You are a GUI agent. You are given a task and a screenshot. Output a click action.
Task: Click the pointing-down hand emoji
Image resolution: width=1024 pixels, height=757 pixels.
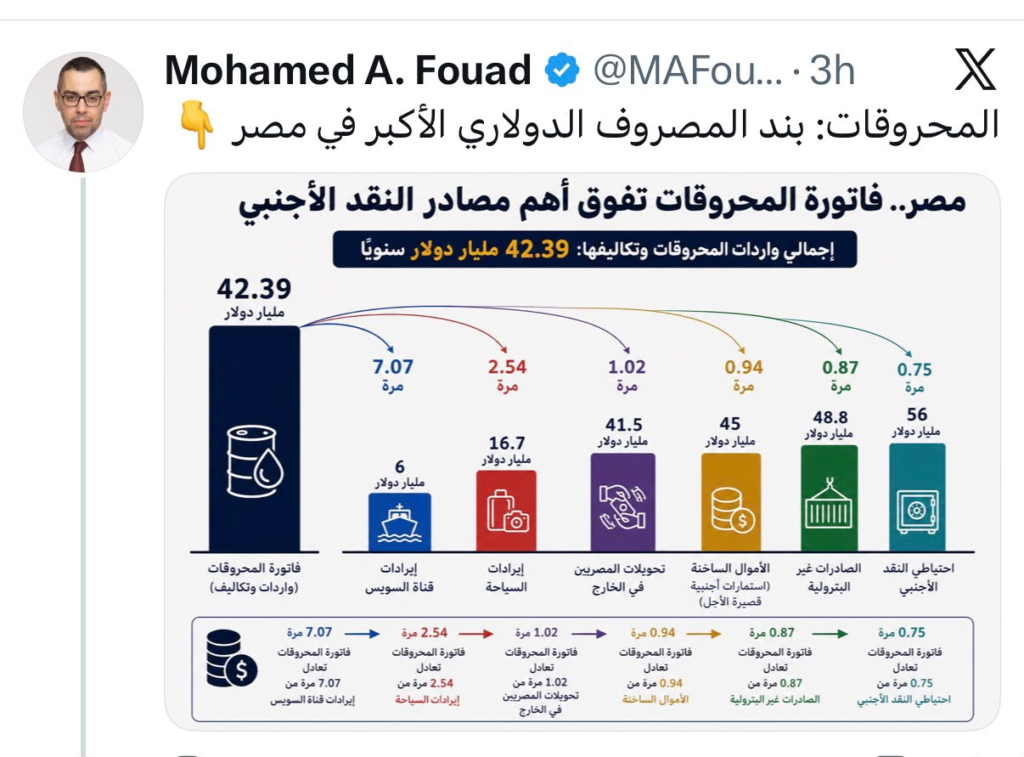[x=197, y=125]
